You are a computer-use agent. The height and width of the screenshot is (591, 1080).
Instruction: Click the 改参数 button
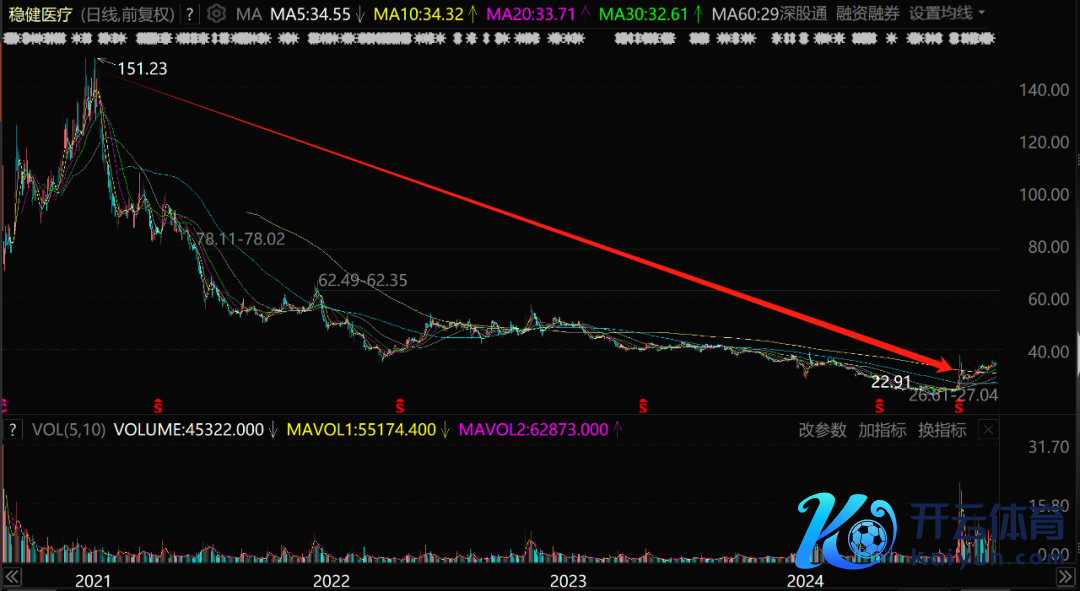click(x=822, y=430)
